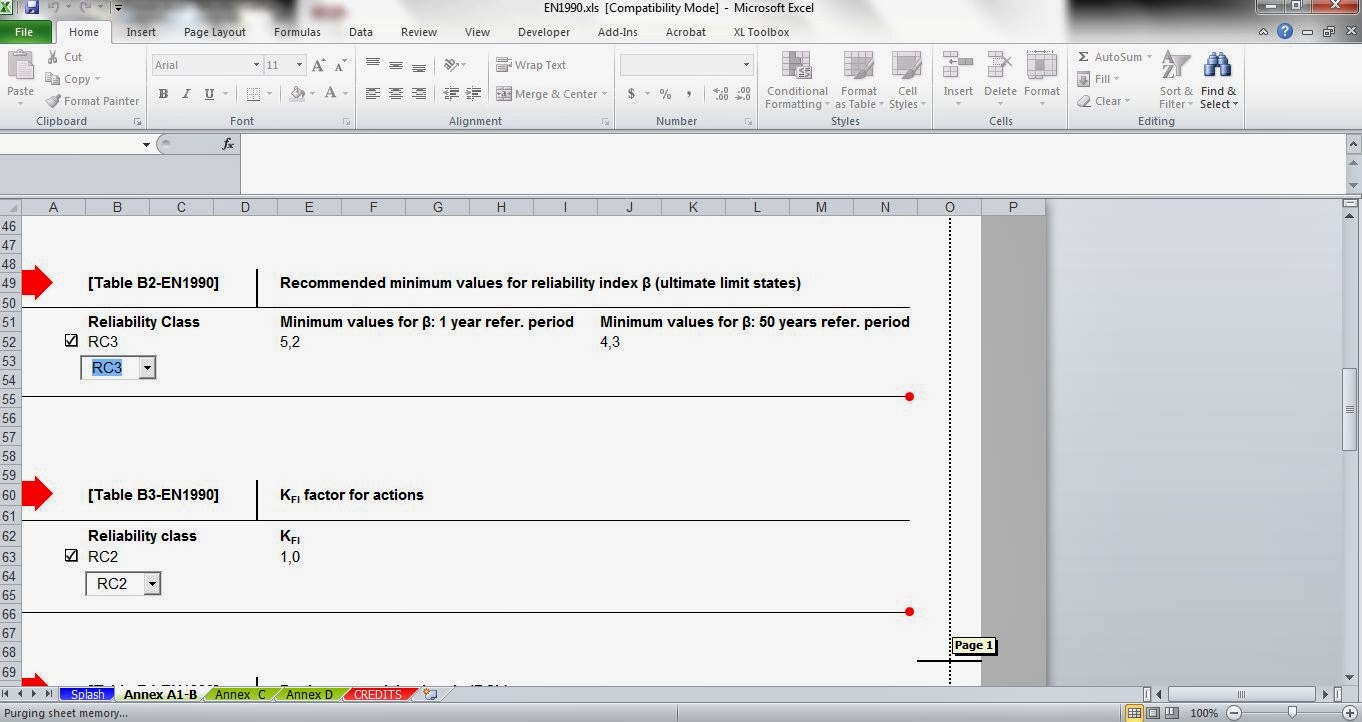Click the insert function fx icon
Image resolution: width=1362 pixels, height=722 pixels.
point(228,144)
